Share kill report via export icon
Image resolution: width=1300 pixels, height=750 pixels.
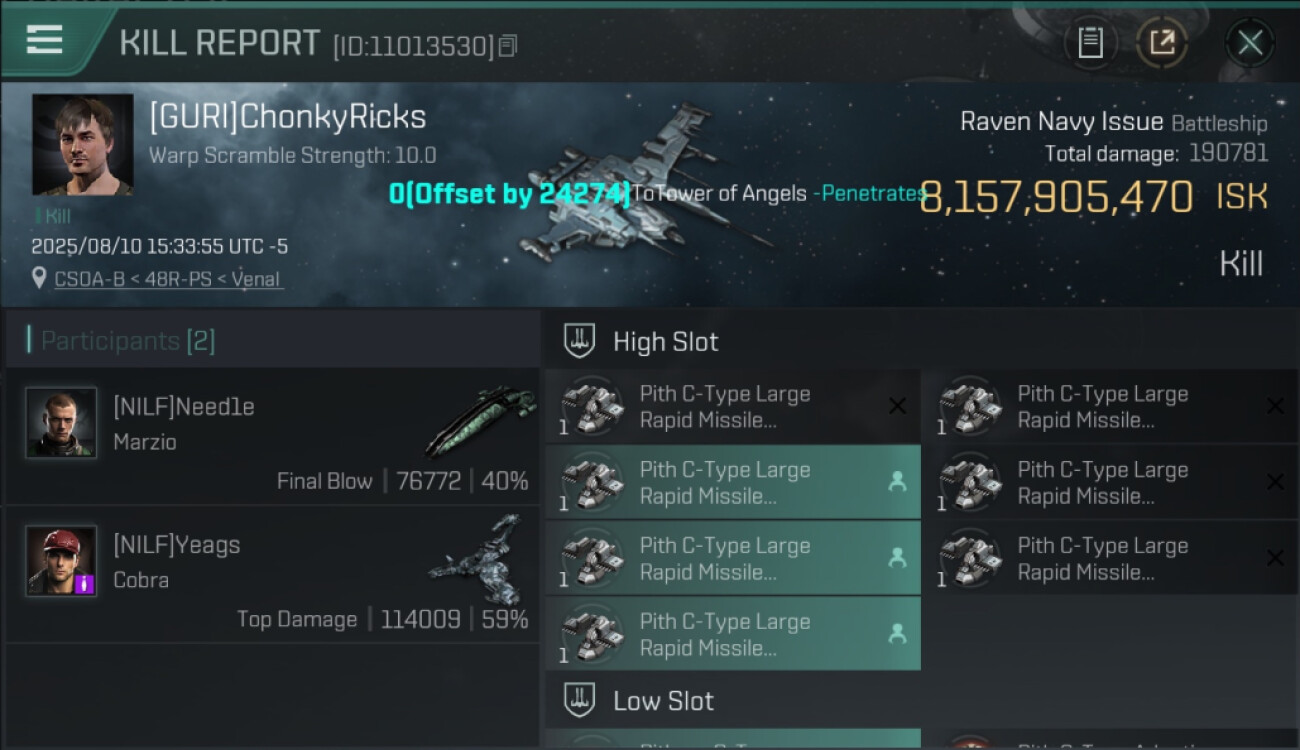tap(1161, 42)
